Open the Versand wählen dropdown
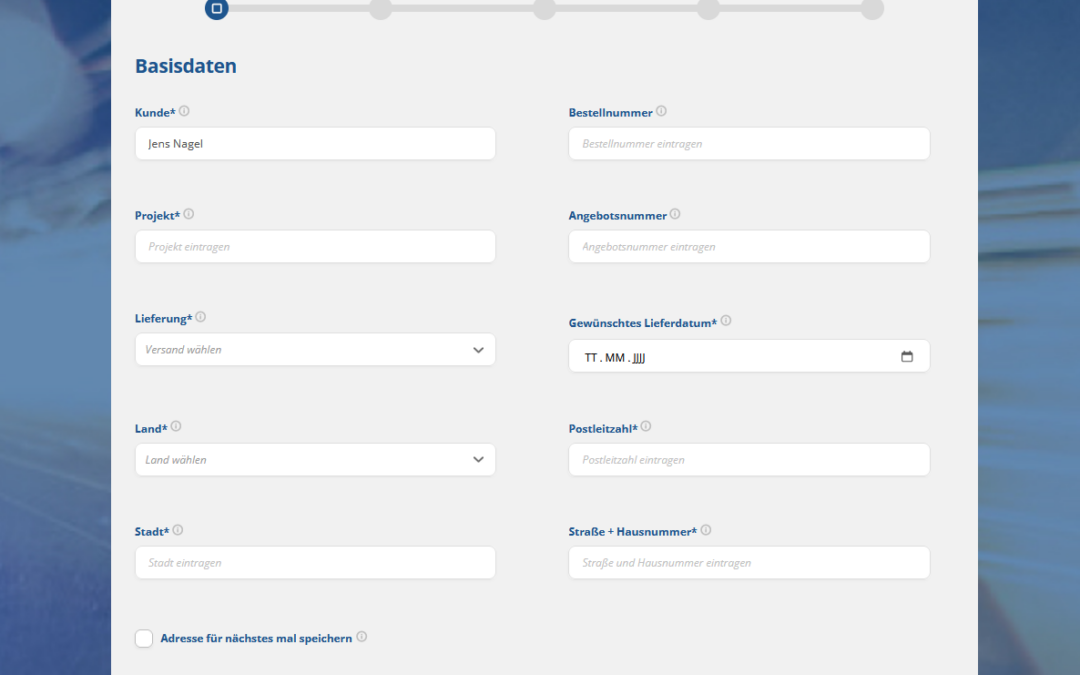 315,350
